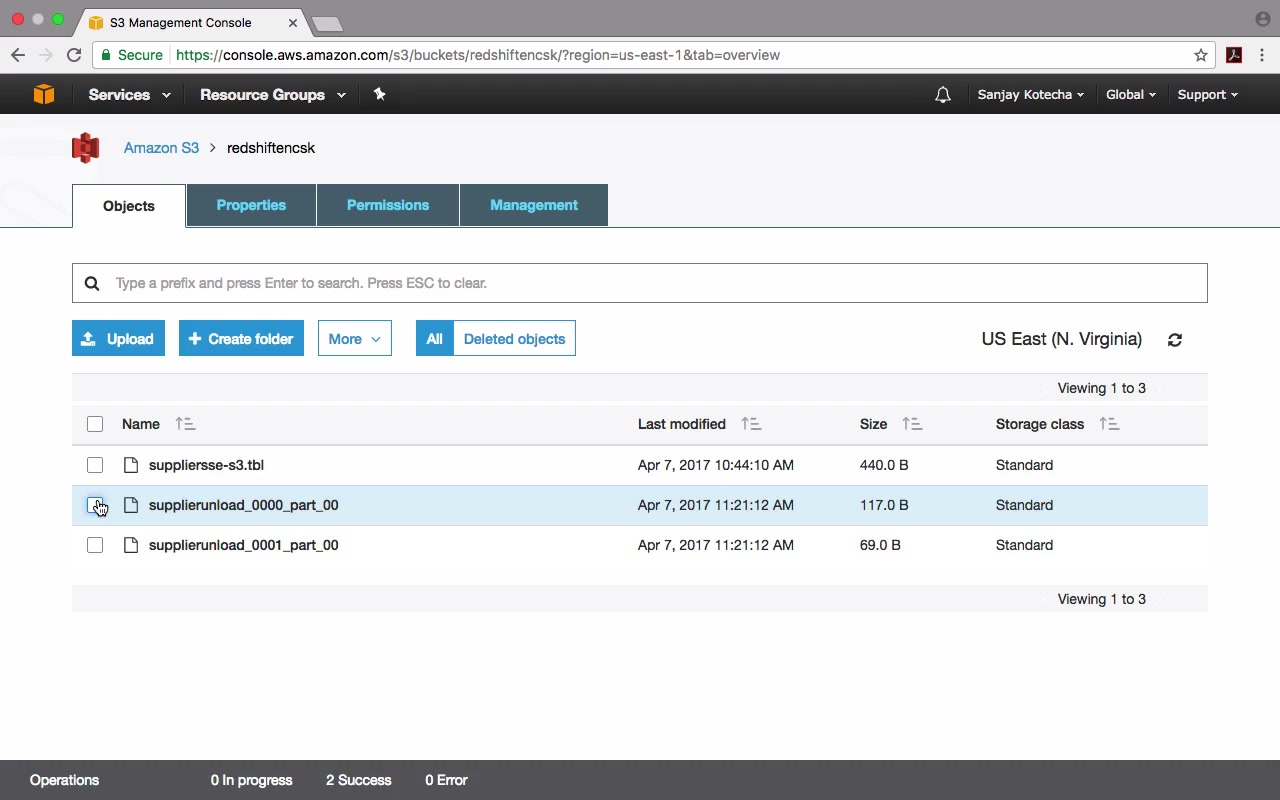Click the file icon beside supplierunload_0001_part_00
The image size is (1280, 800).
click(130, 545)
